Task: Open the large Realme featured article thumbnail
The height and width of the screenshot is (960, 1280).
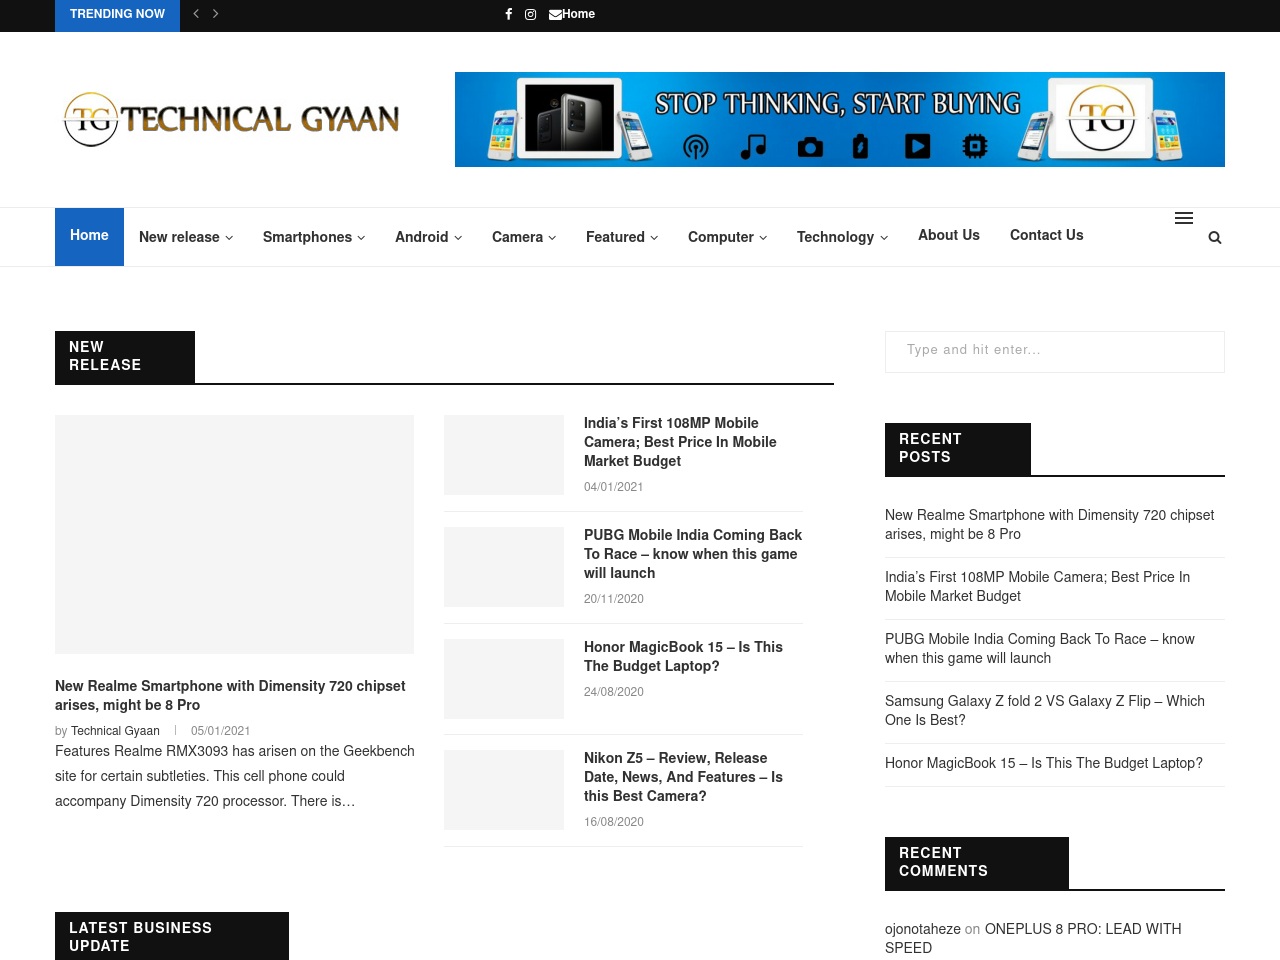Action: click(234, 534)
